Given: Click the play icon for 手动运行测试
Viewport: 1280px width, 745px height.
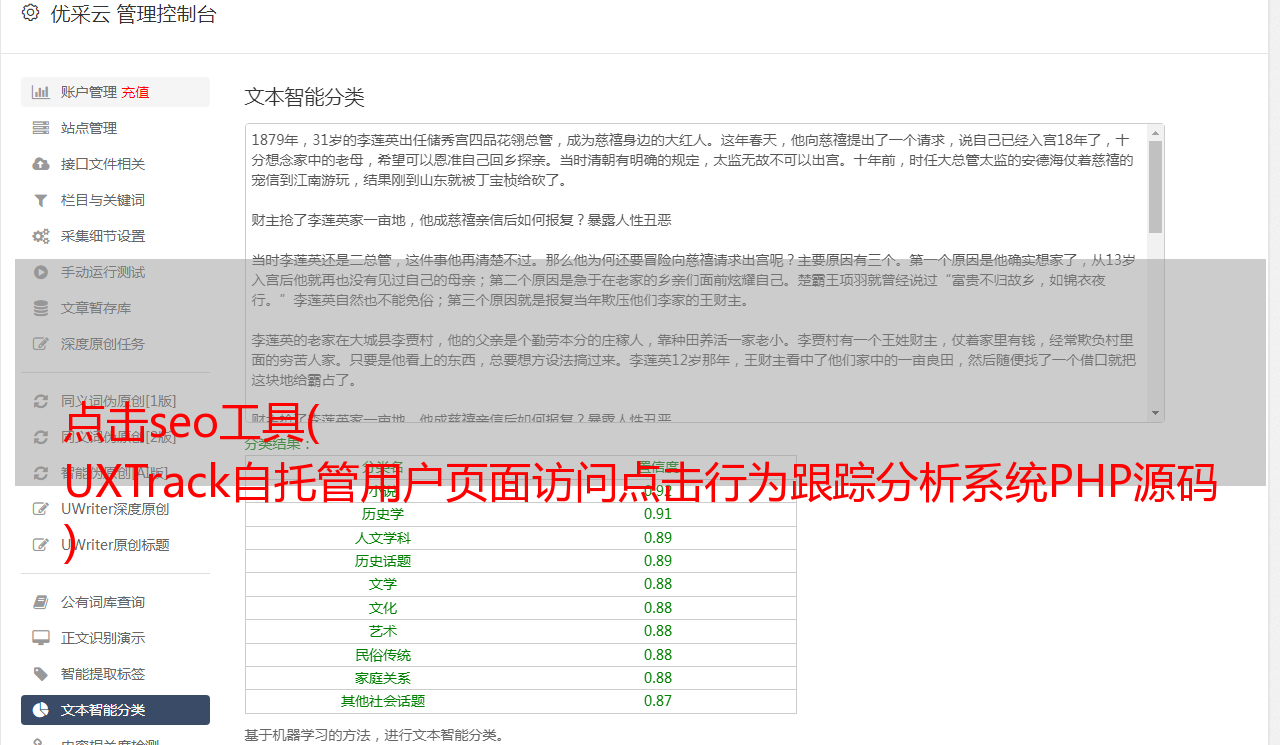Looking at the screenshot, I should (41, 272).
